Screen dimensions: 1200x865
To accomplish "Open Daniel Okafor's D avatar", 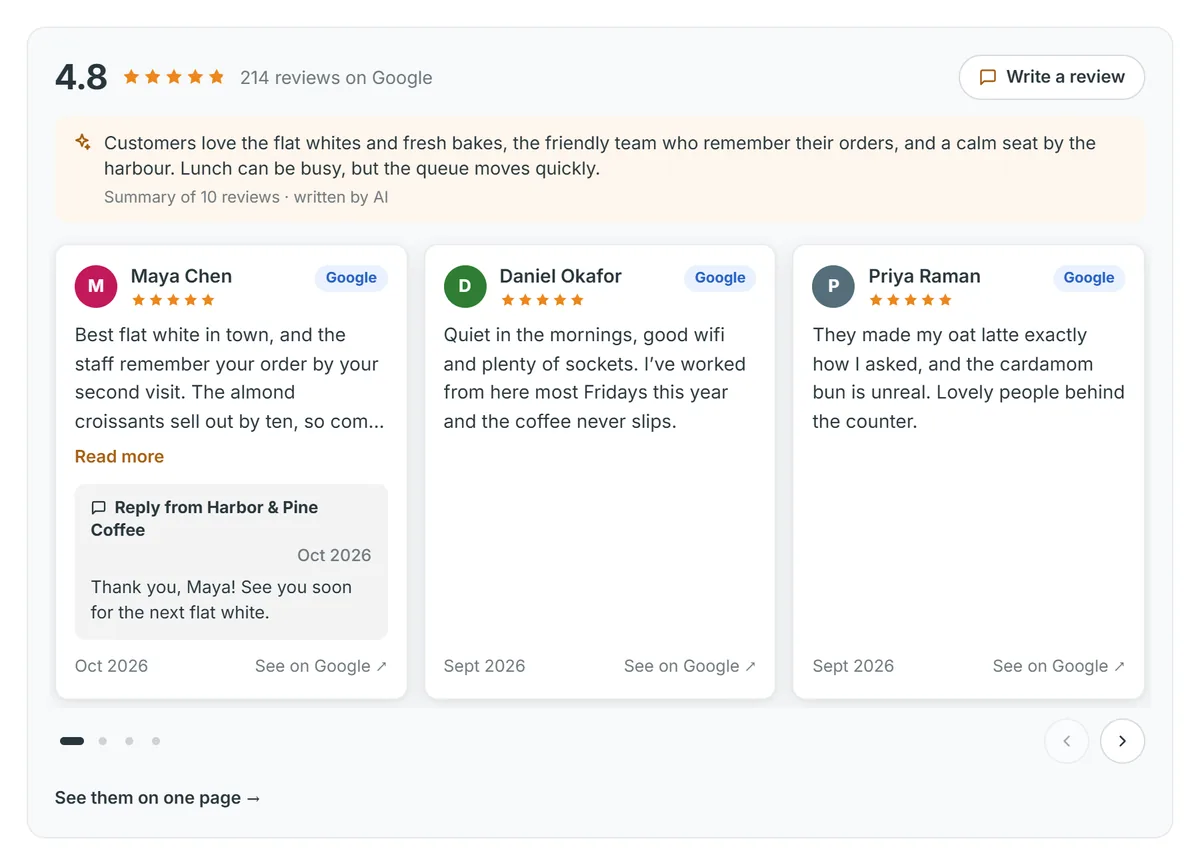I will point(465,286).
